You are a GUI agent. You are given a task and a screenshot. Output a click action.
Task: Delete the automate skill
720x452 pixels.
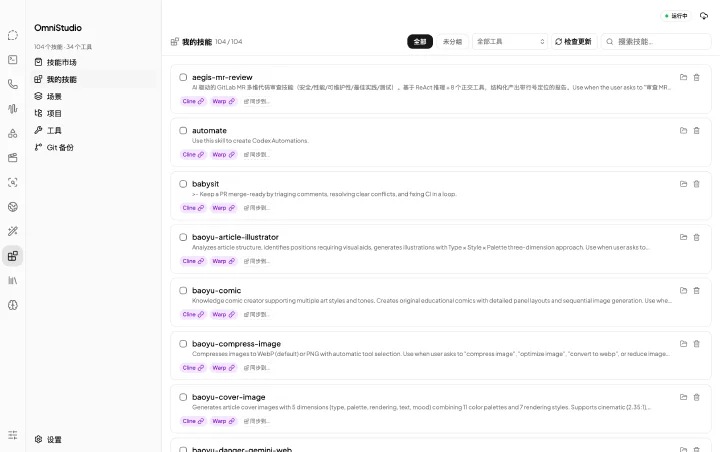[697, 130]
